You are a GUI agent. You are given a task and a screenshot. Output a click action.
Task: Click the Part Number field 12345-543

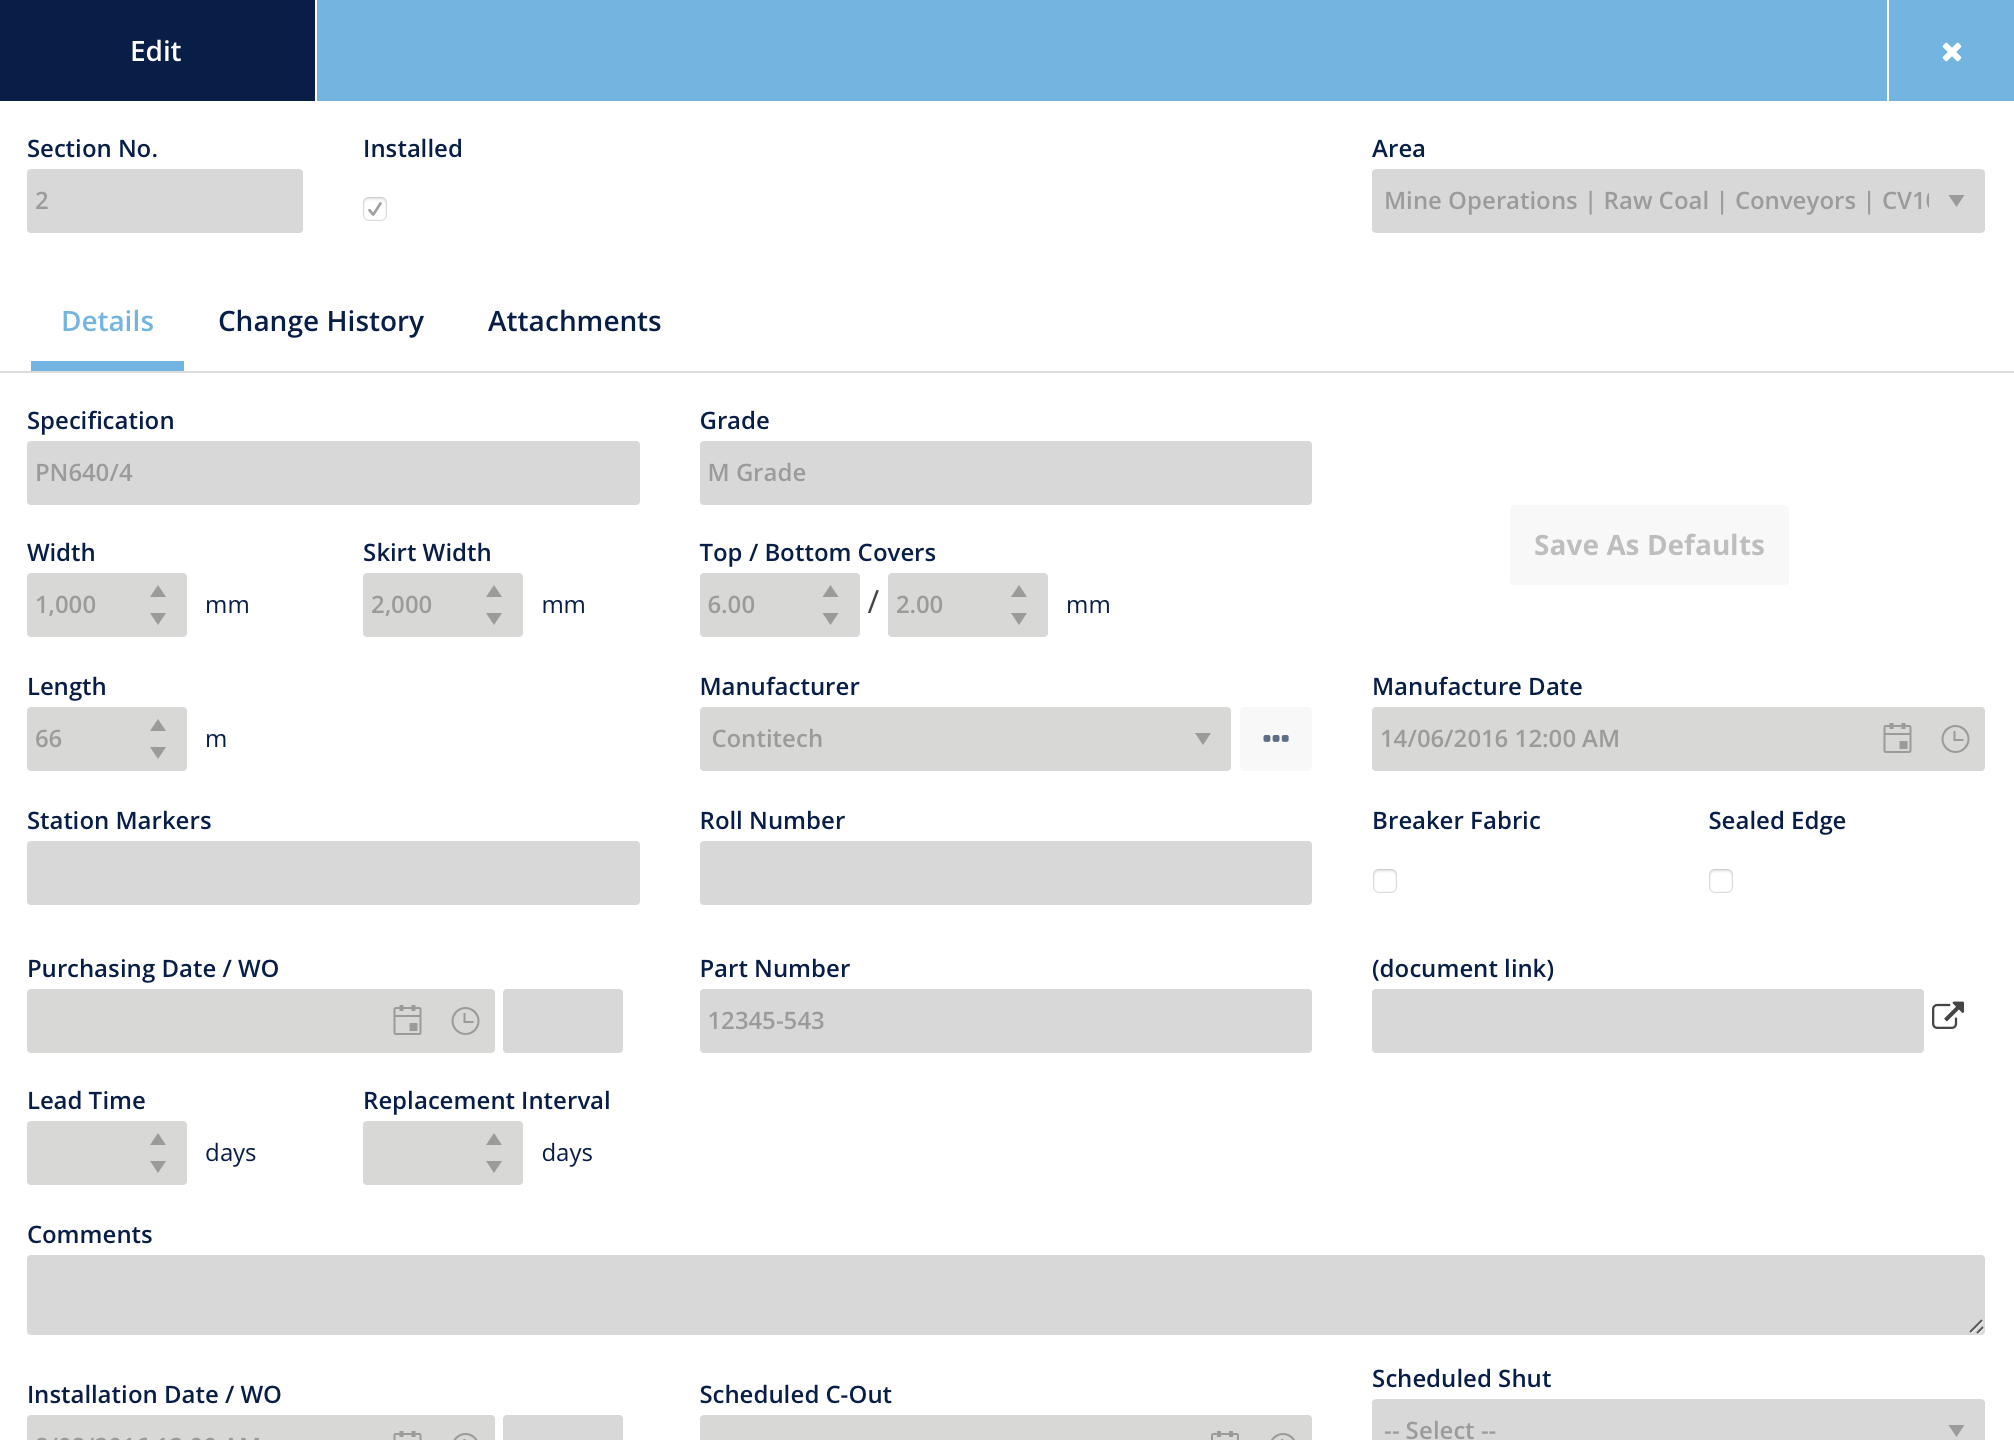tap(1006, 1021)
